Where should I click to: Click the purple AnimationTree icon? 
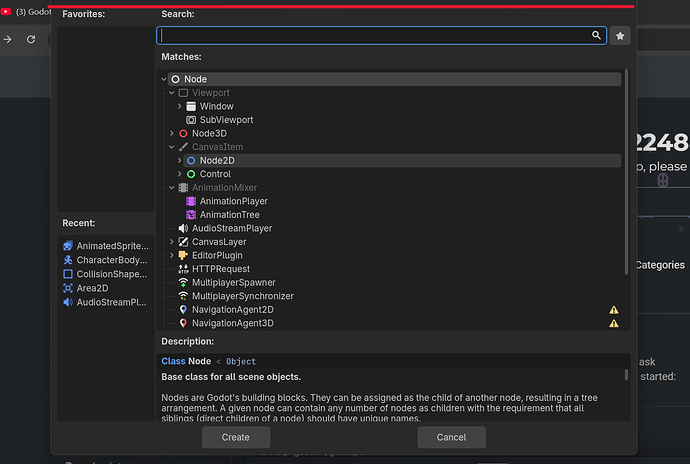pyautogui.click(x=191, y=215)
